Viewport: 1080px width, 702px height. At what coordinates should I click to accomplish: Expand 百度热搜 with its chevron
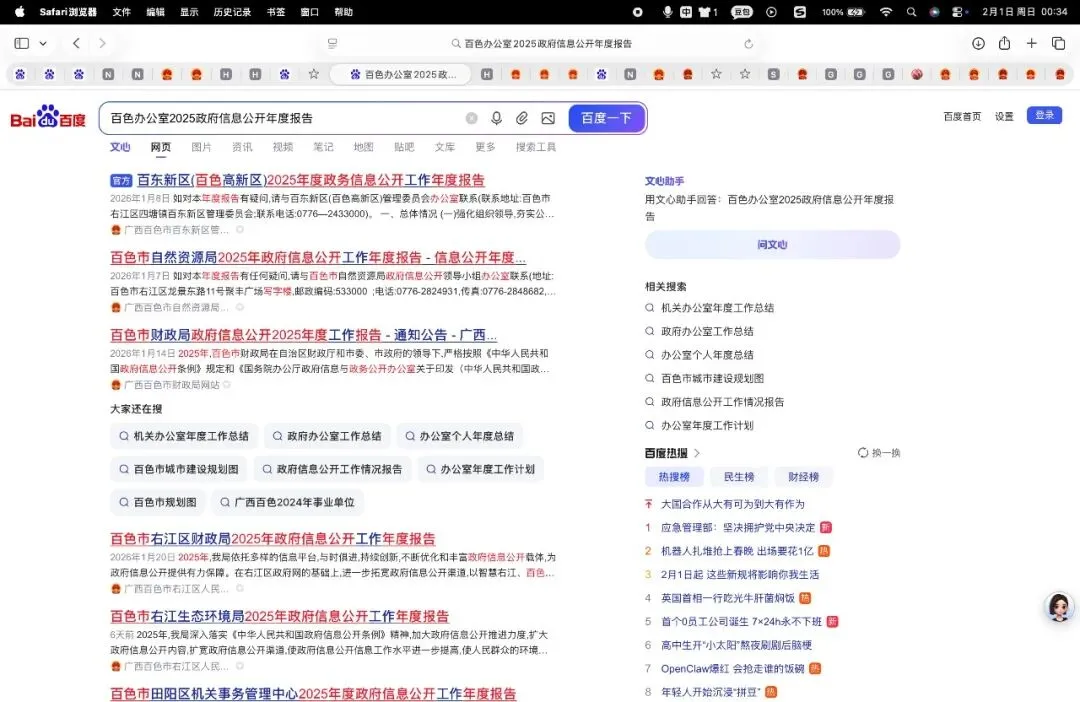click(697, 453)
